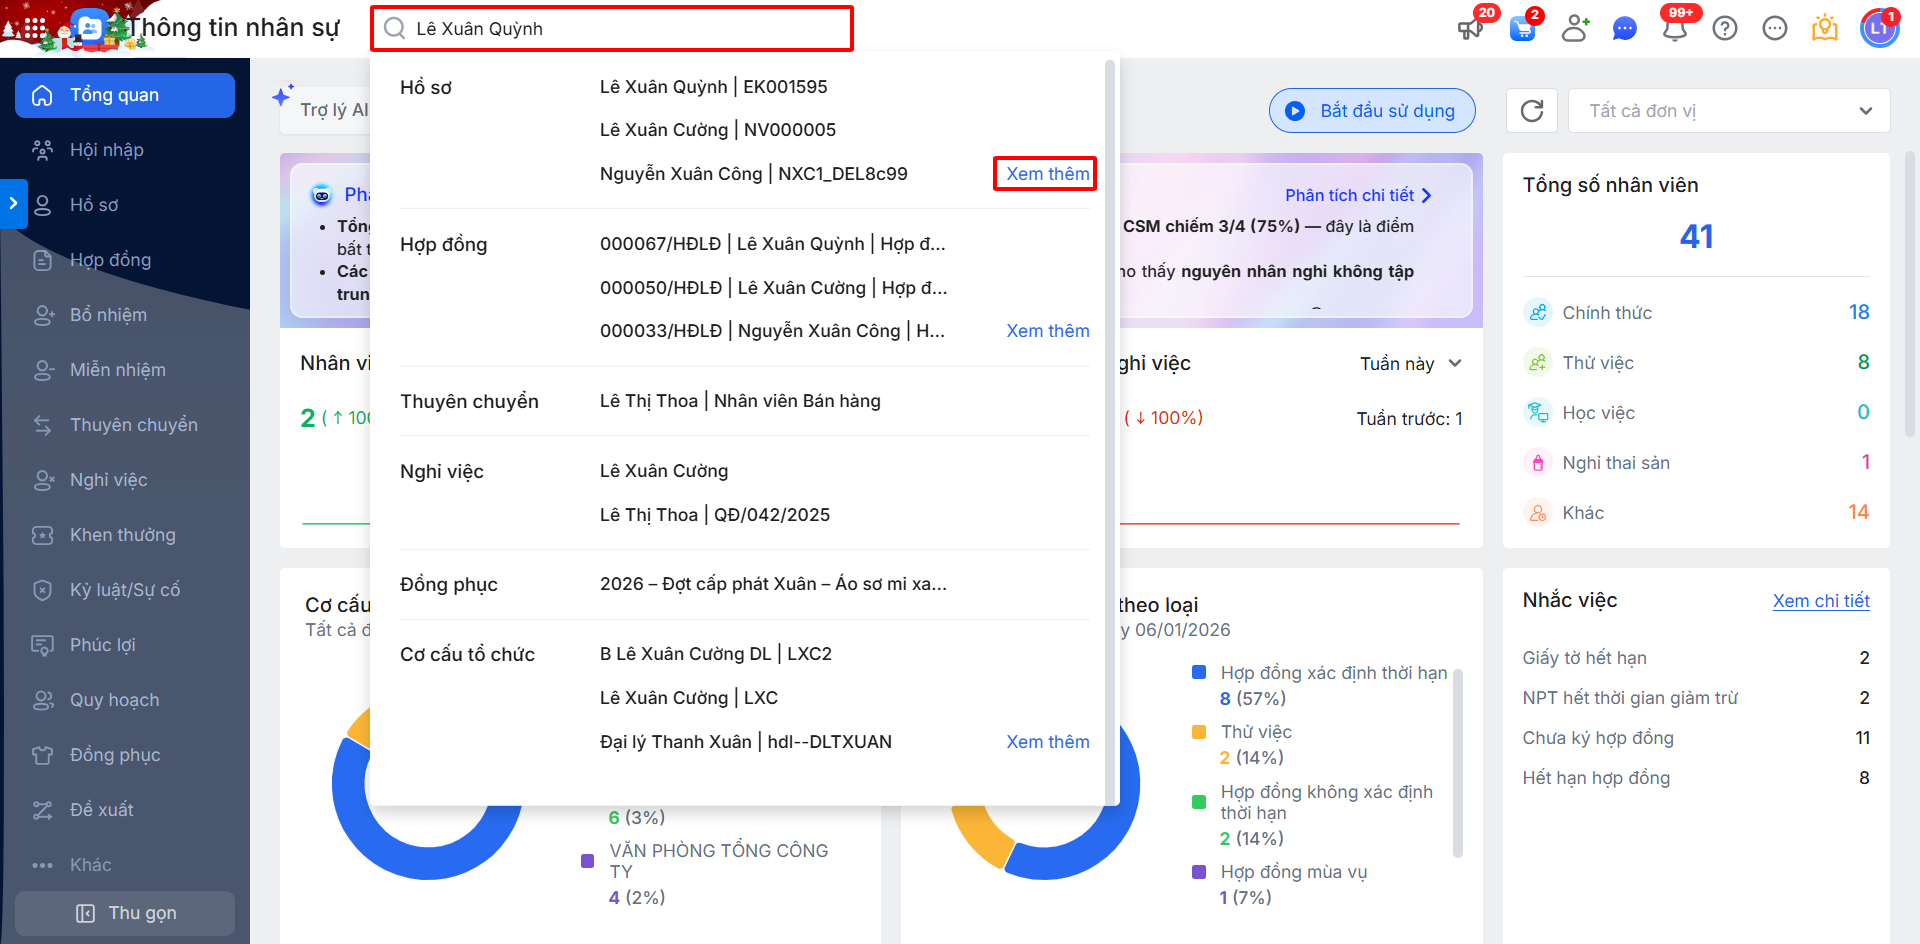
Task: Click the purple Hợp đồng mùa vụ legend swatch
Action: pos(1199,872)
